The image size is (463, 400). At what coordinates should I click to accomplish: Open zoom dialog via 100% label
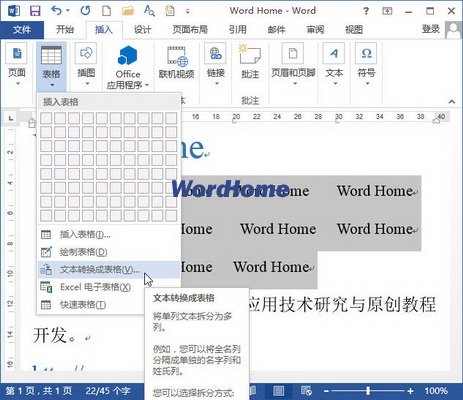click(x=436, y=391)
